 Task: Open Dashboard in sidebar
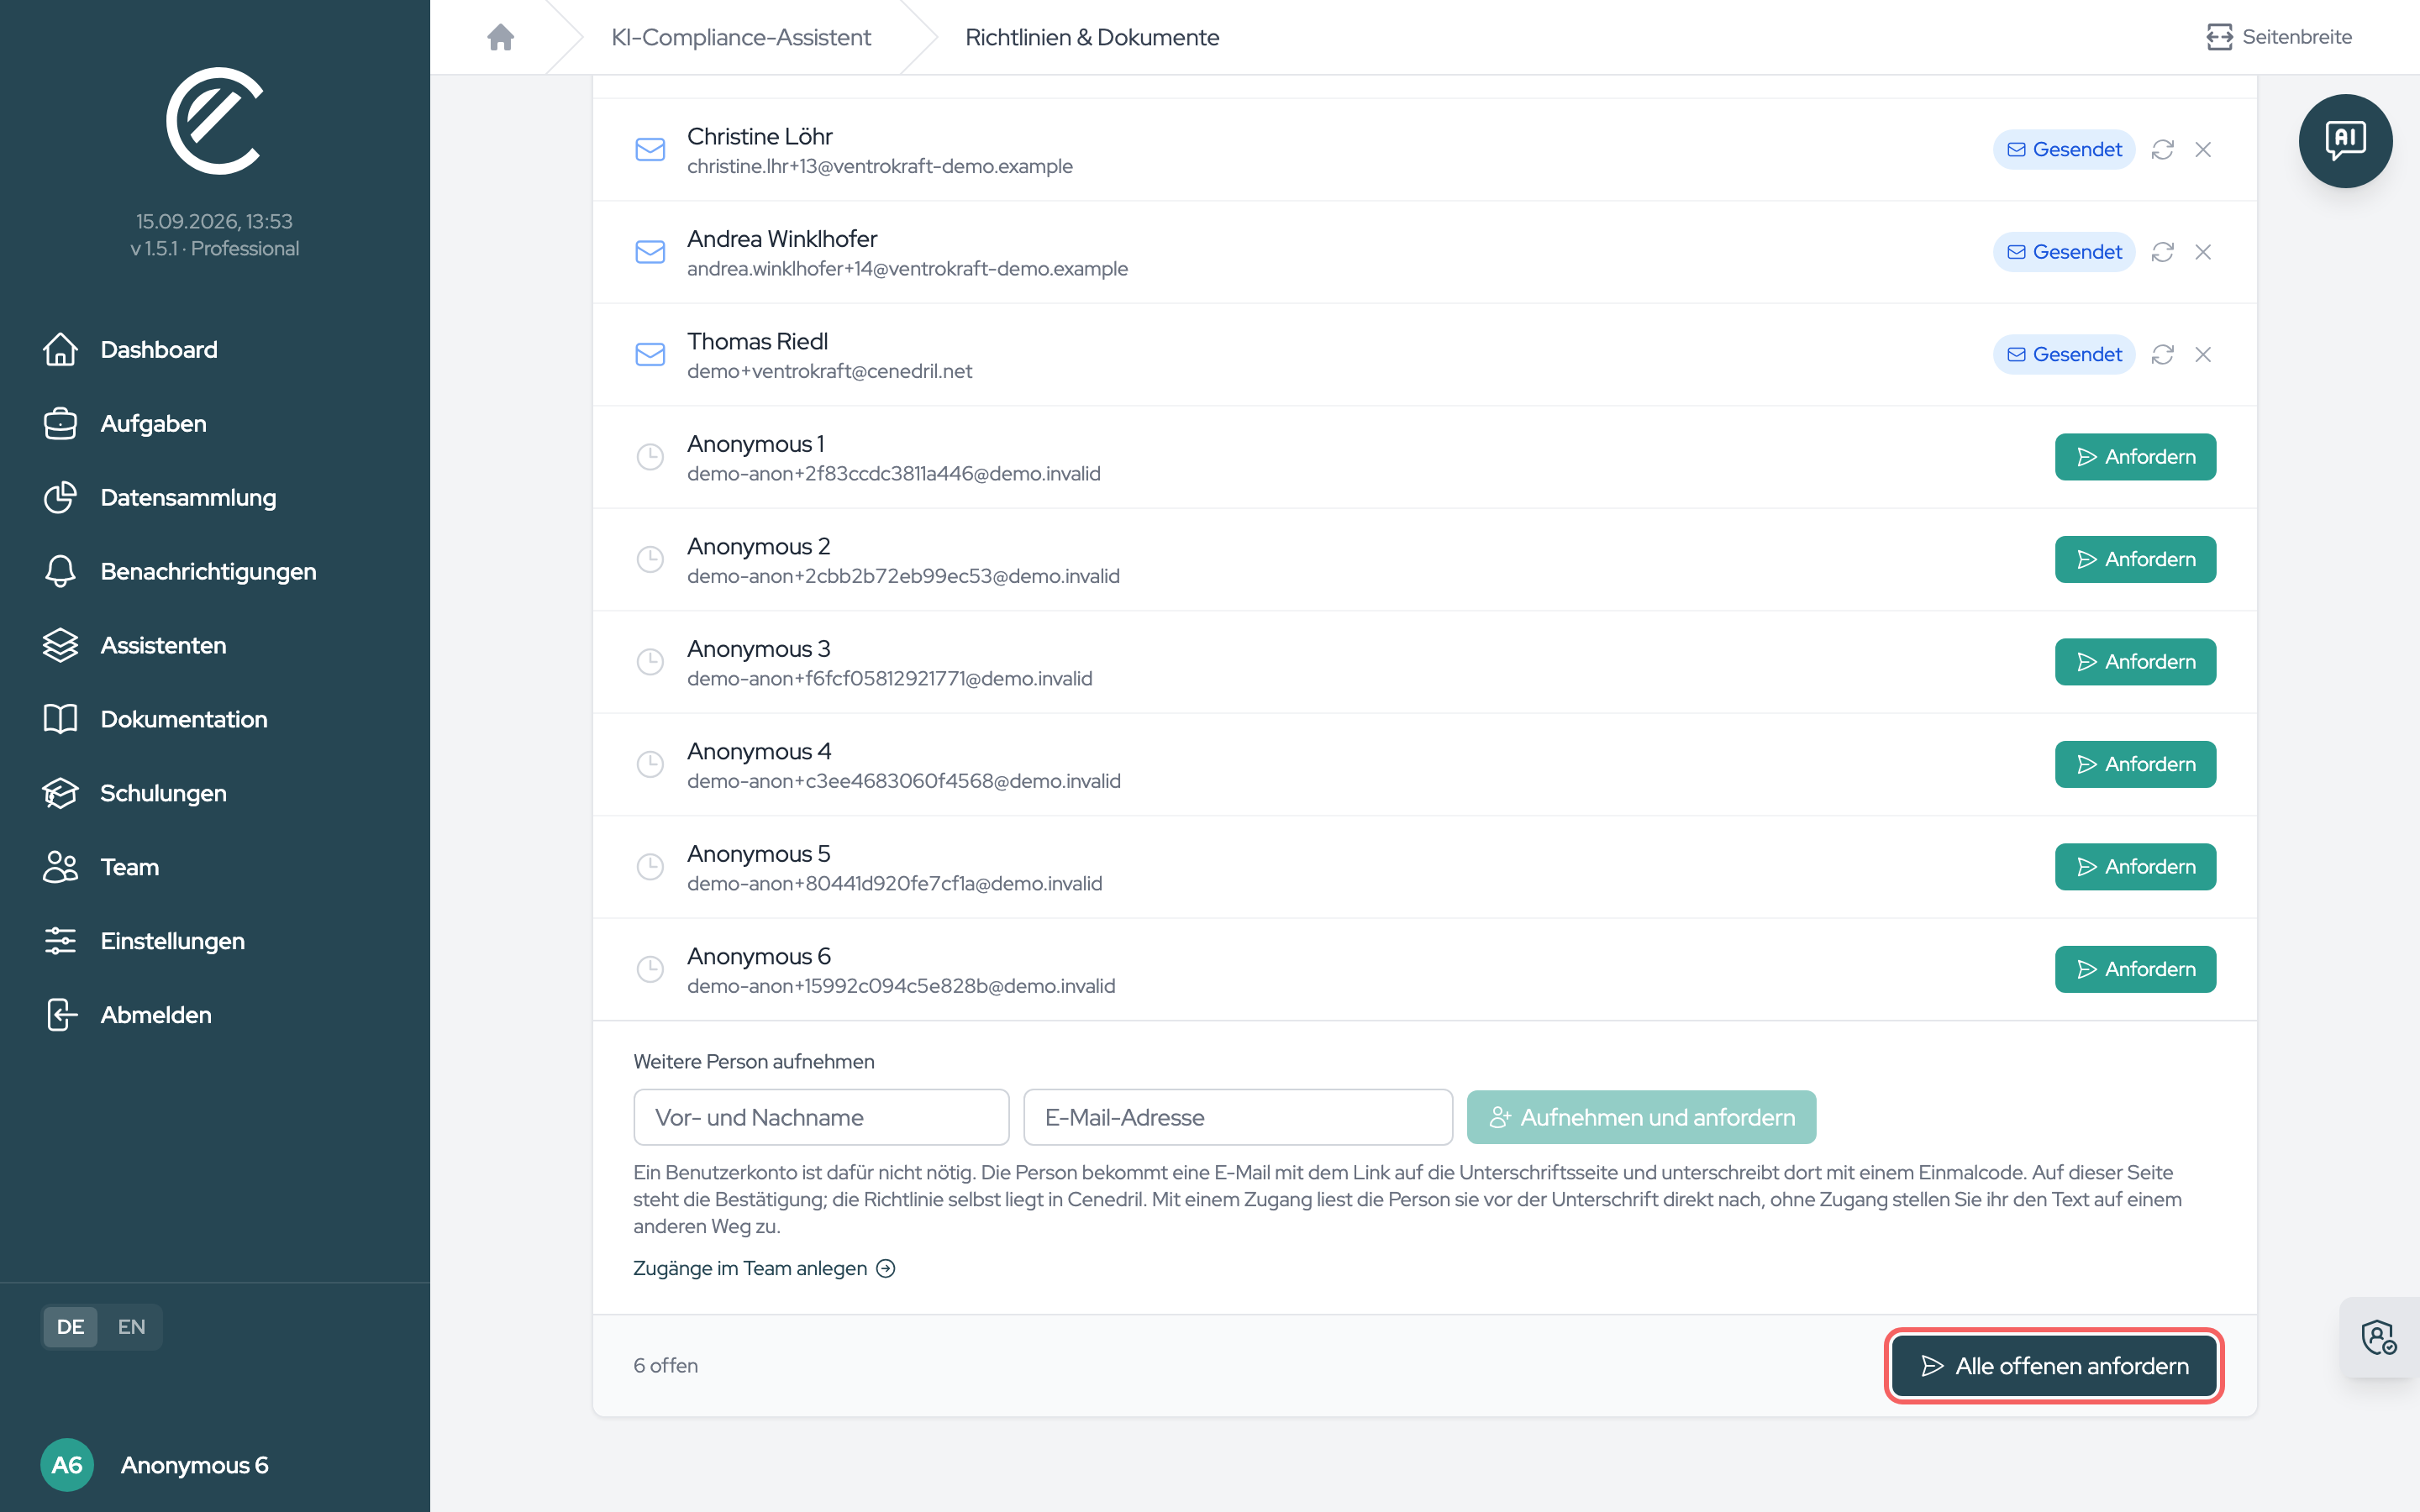130,350
